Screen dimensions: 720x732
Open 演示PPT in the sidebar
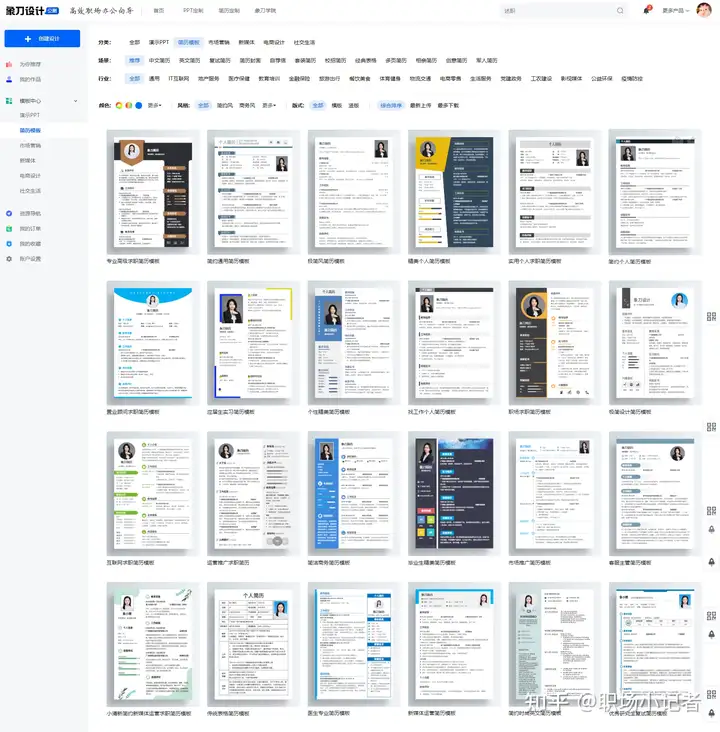(30, 115)
